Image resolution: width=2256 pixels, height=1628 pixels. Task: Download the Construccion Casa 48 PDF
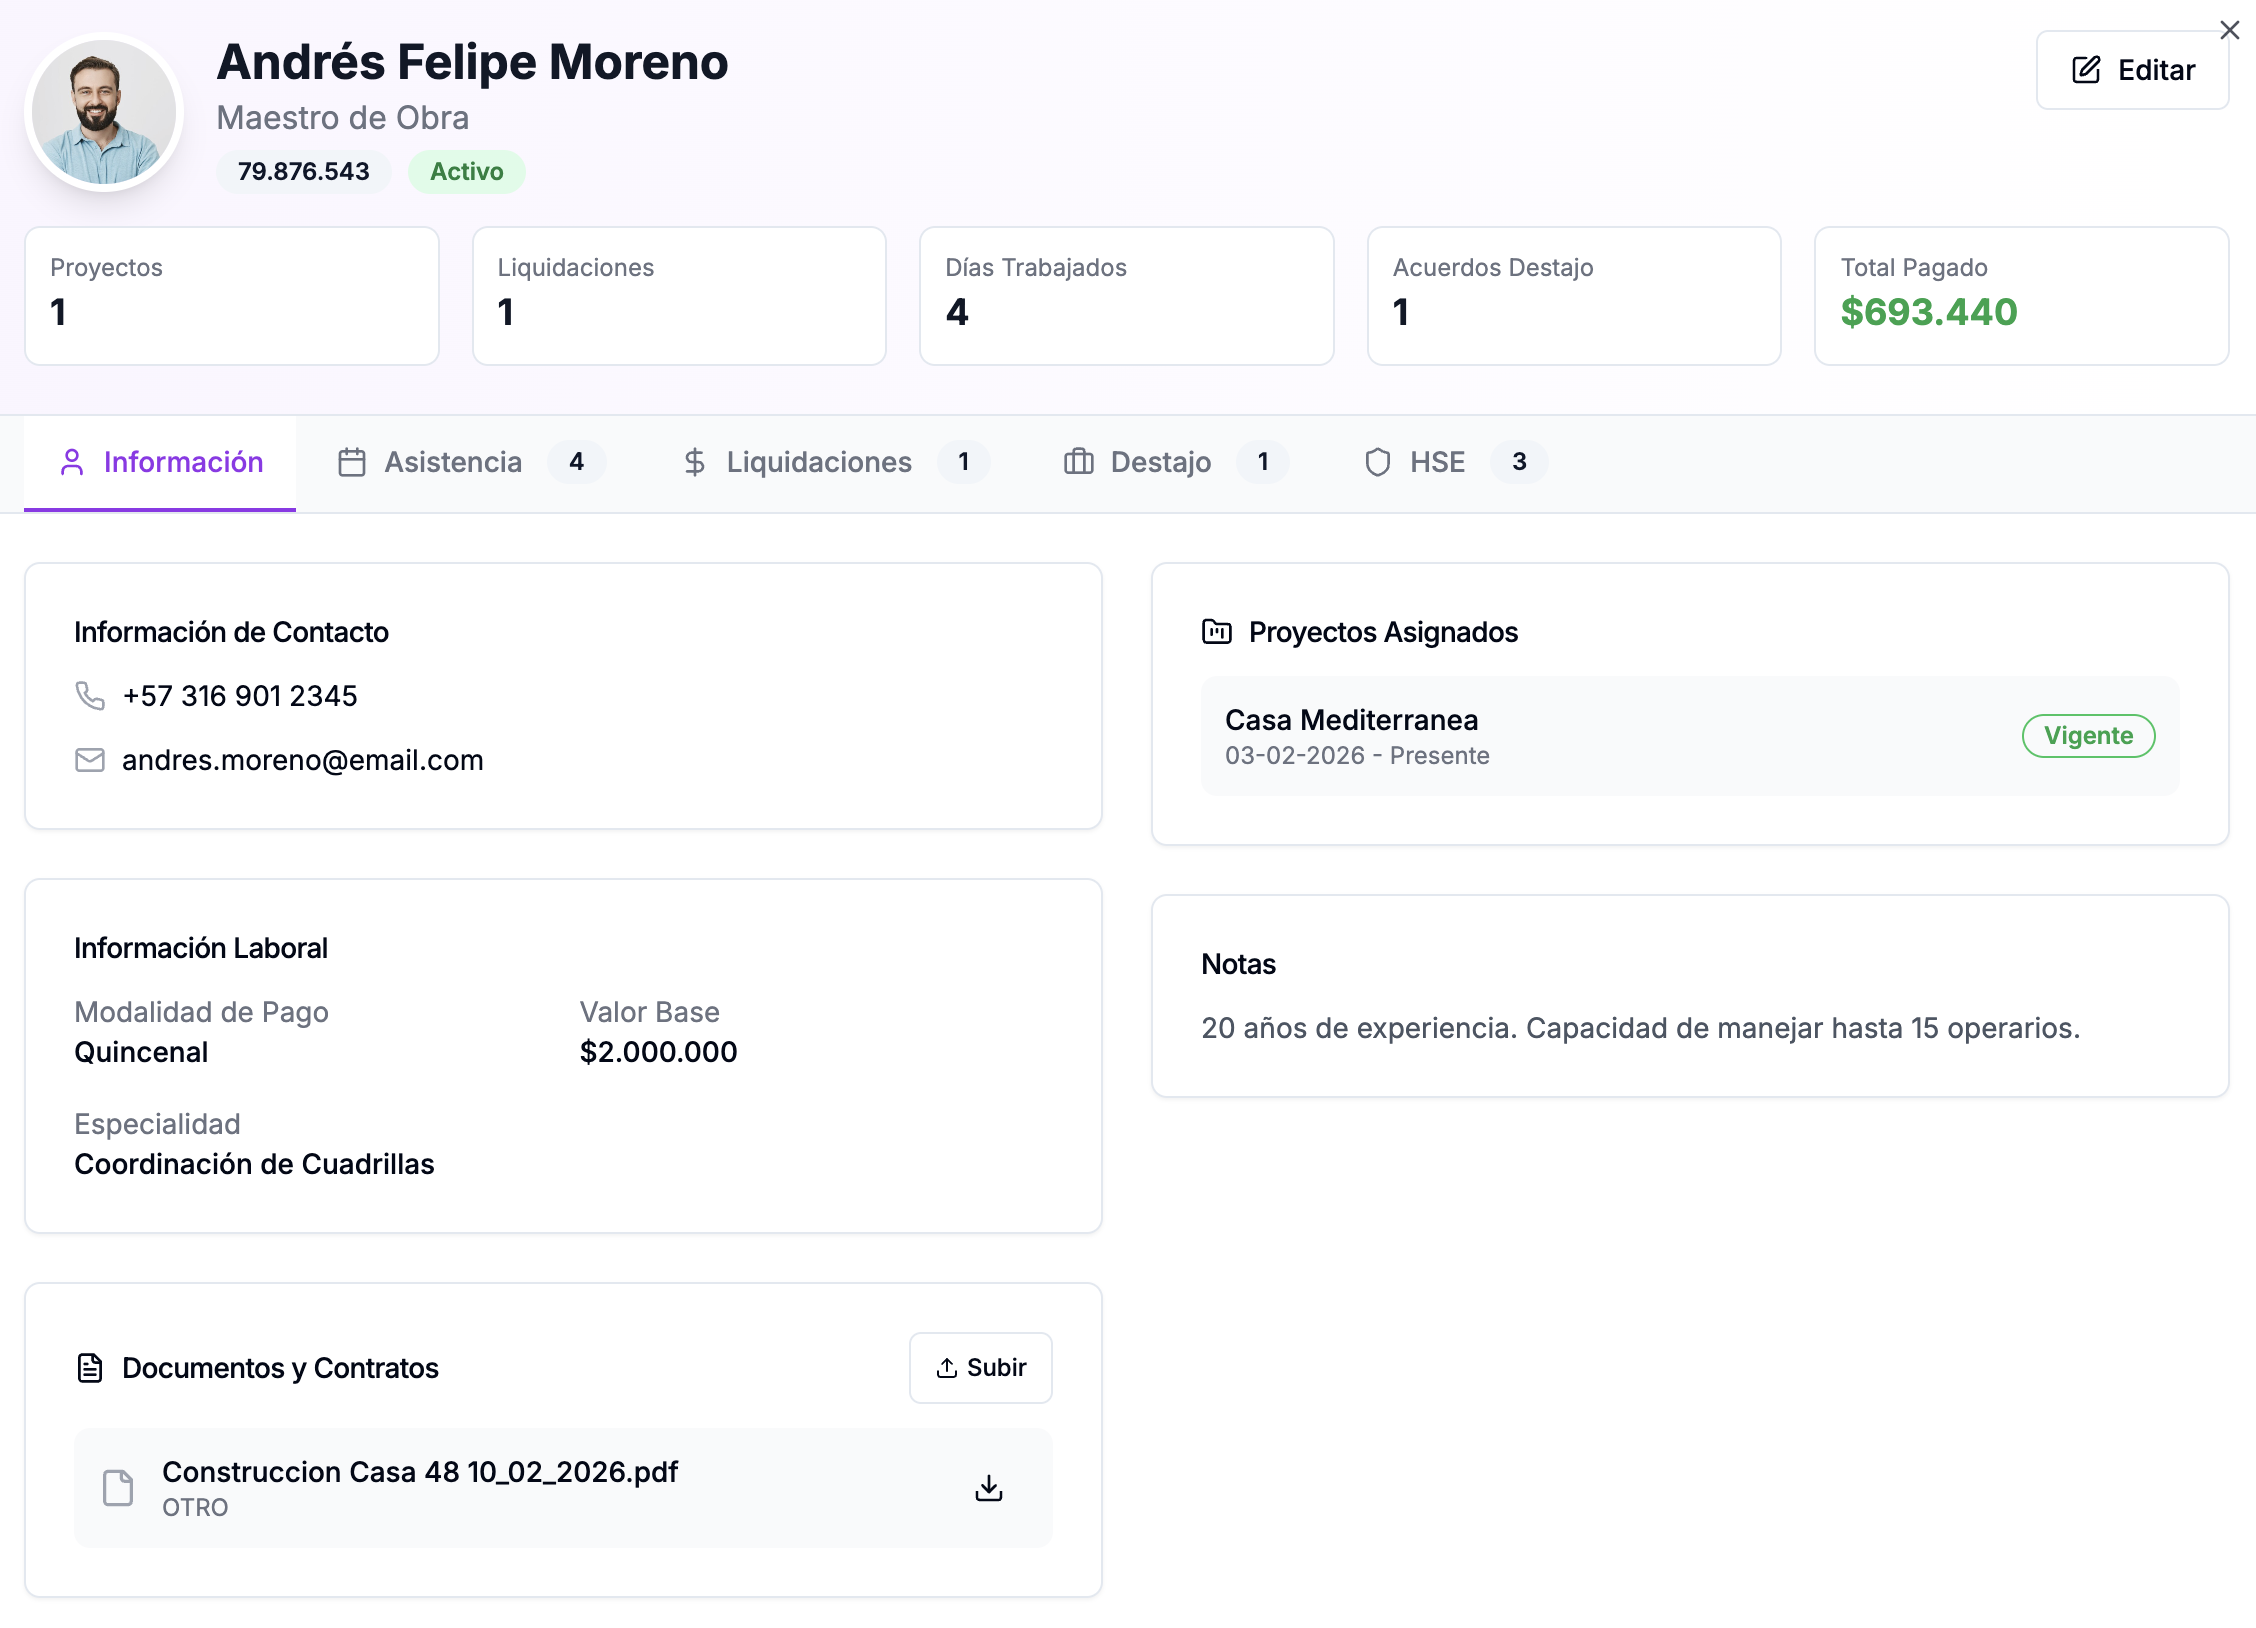(x=988, y=1488)
